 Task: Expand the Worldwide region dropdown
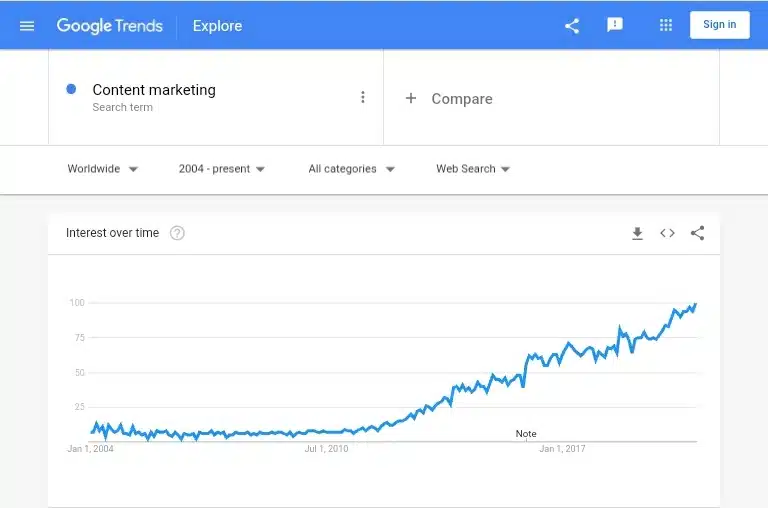(x=102, y=169)
